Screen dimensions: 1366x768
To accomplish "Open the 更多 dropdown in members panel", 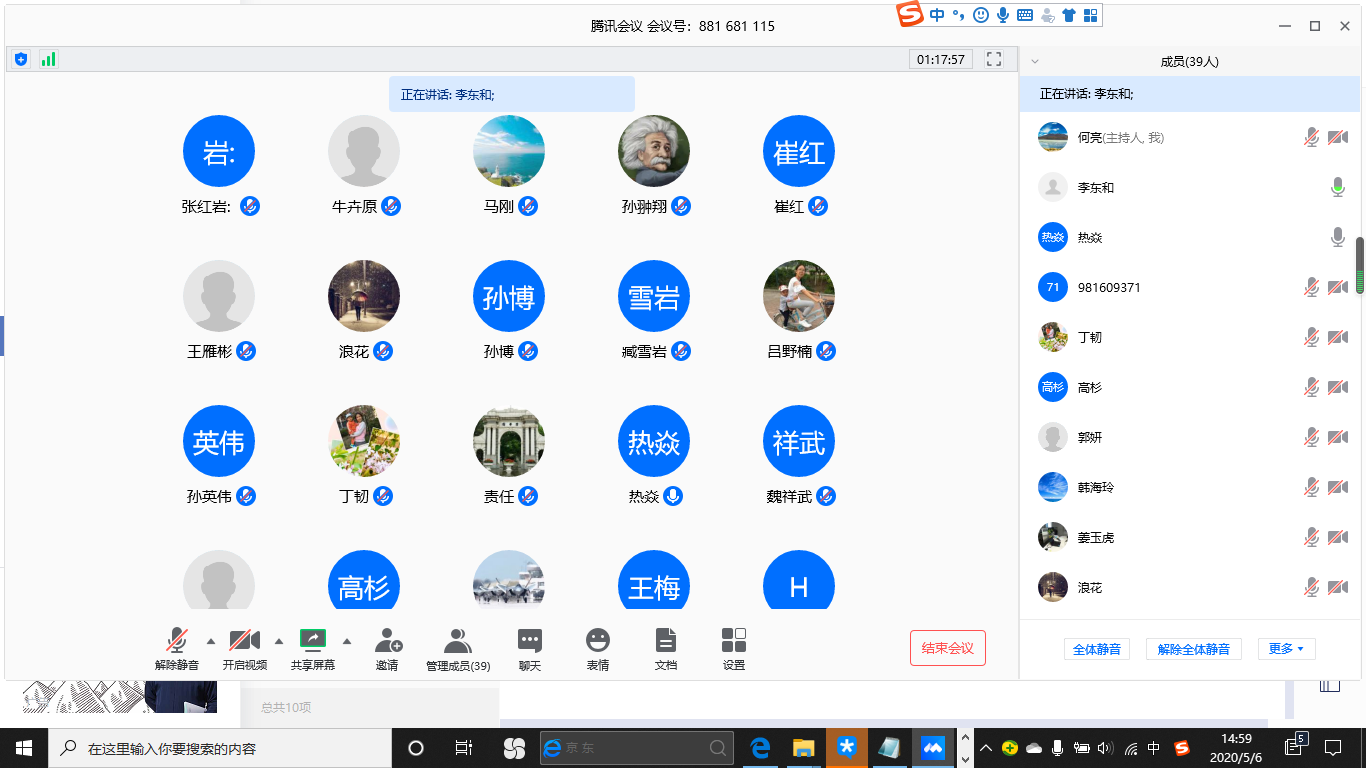I will (1286, 649).
